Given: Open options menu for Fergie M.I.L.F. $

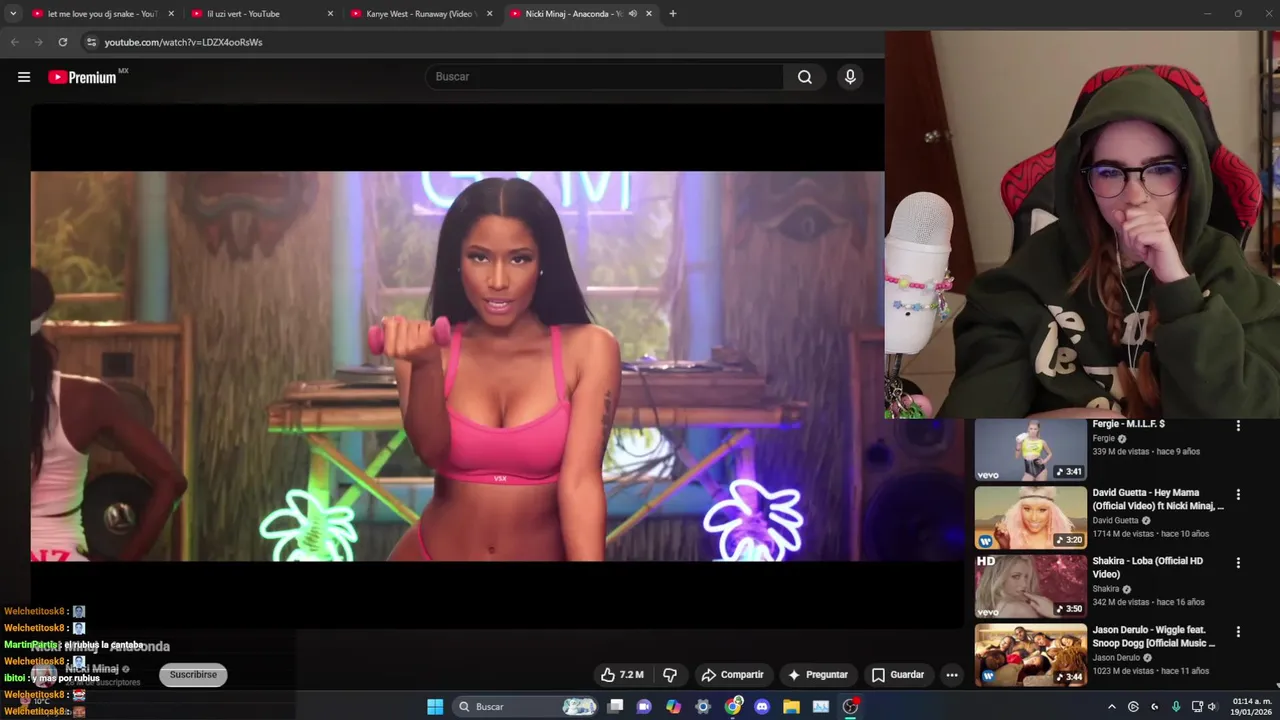Looking at the screenshot, I should tap(1238, 426).
